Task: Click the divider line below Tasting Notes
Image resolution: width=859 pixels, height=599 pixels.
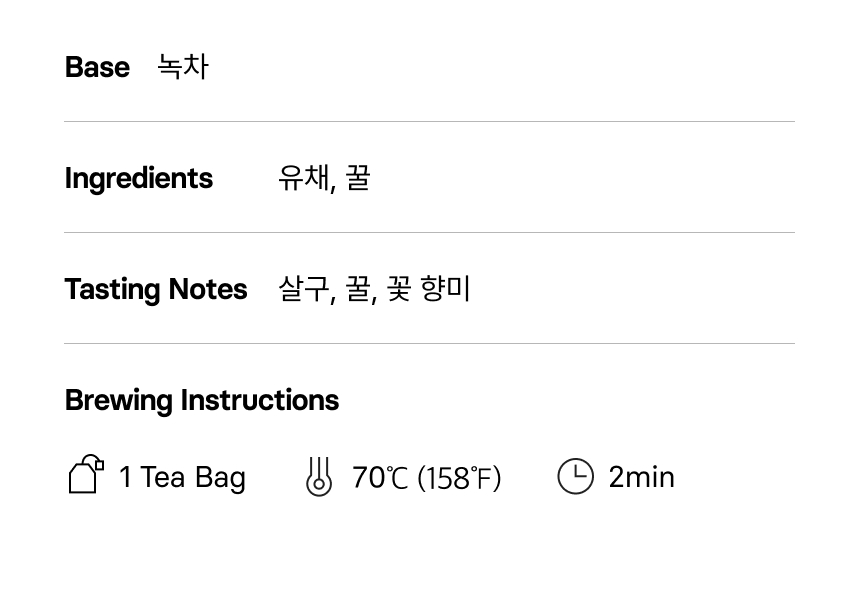Action: click(429, 344)
